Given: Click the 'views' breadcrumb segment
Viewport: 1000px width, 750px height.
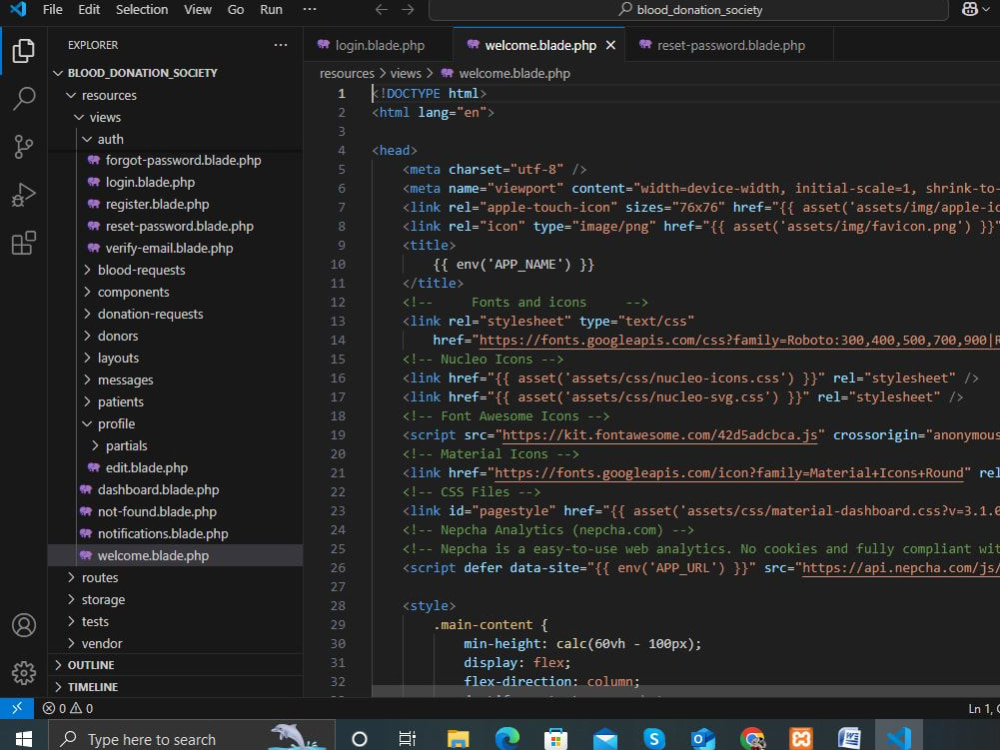Looking at the screenshot, I should pyautogui.click(x=406, y=73).
